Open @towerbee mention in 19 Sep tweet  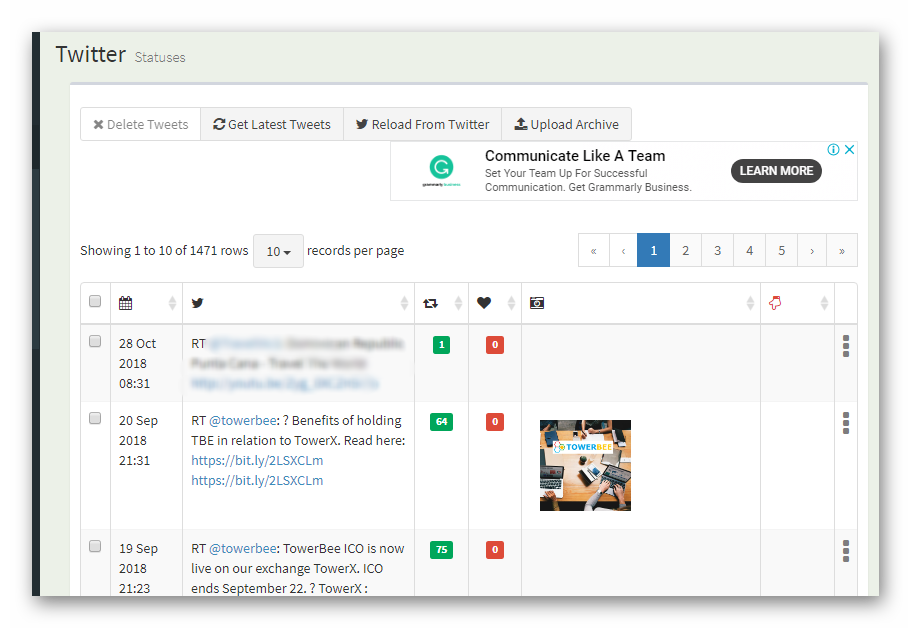pyautogui.click(x=243, y=548)
